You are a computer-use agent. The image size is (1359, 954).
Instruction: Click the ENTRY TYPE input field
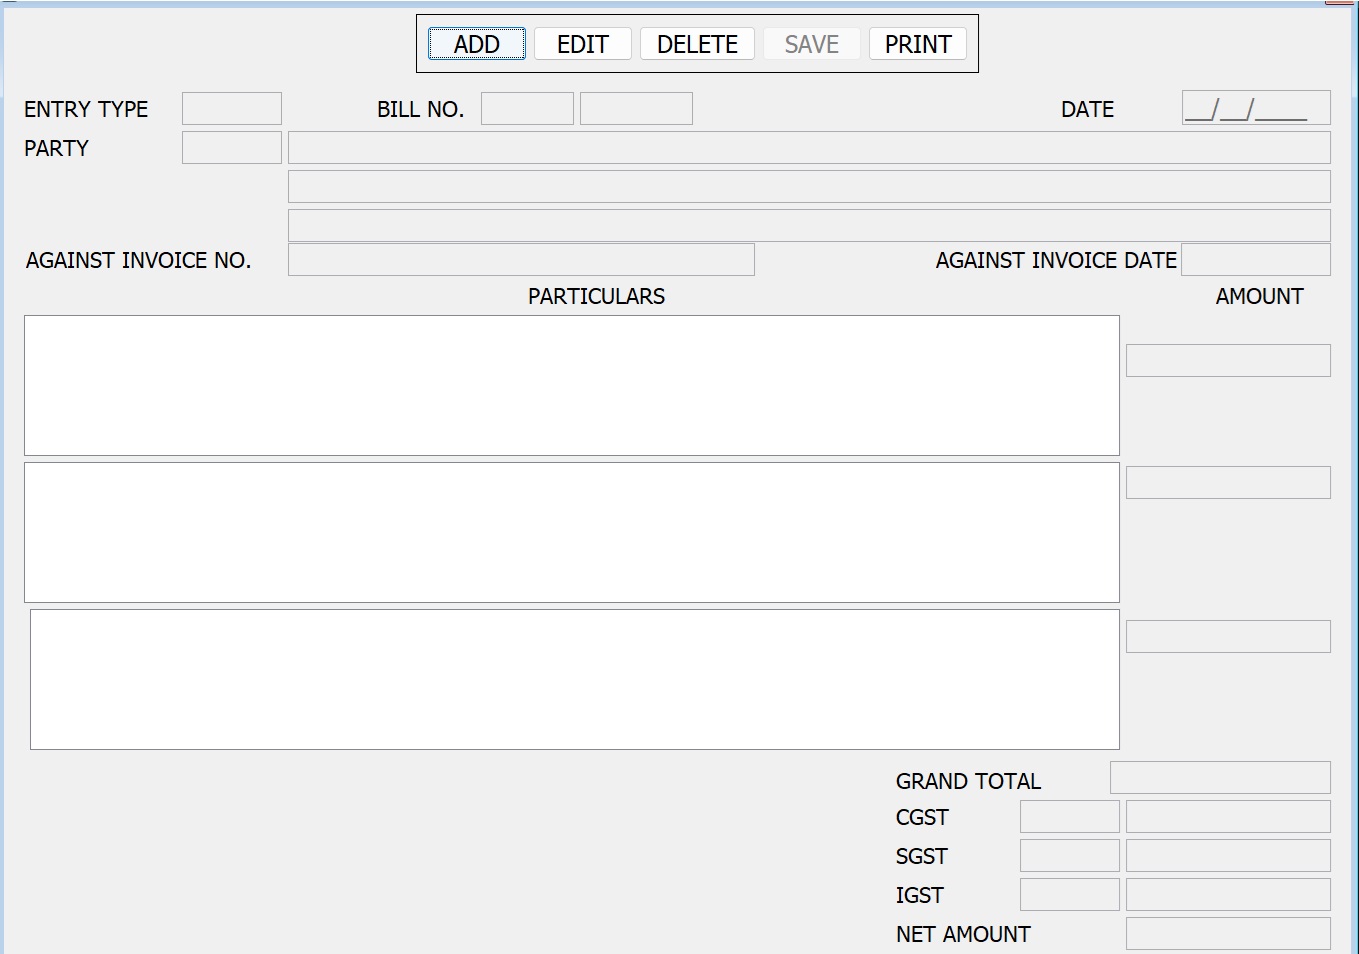pos(232,109)
